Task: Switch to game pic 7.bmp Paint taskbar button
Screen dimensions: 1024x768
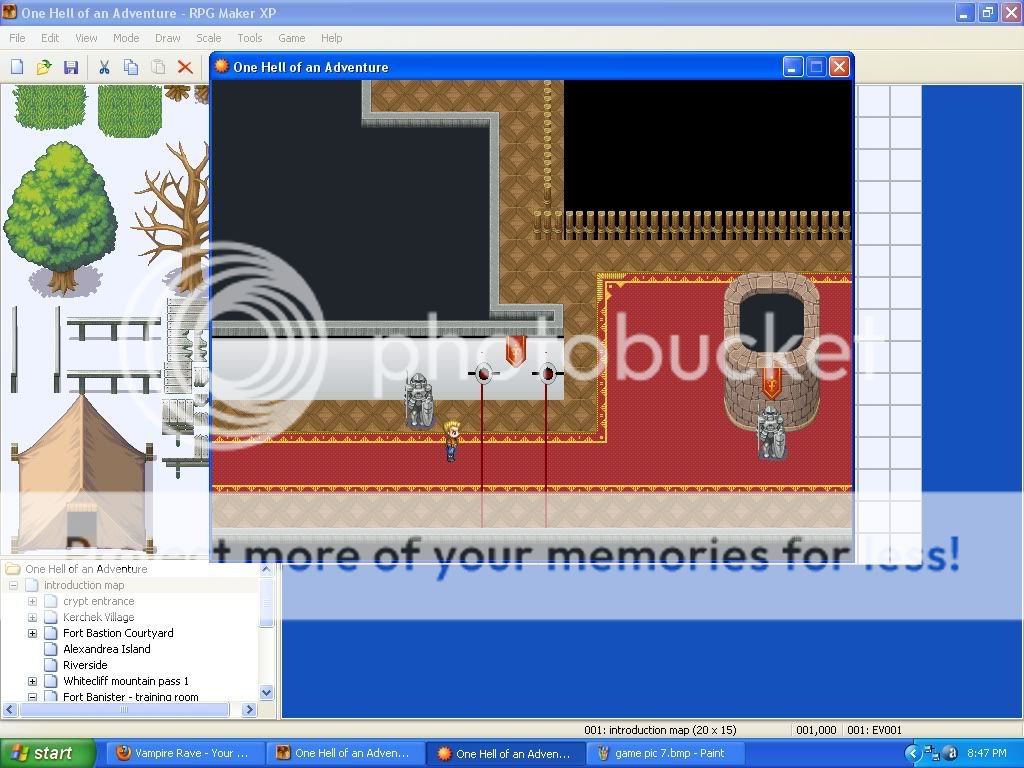Action: click(663, 753)
